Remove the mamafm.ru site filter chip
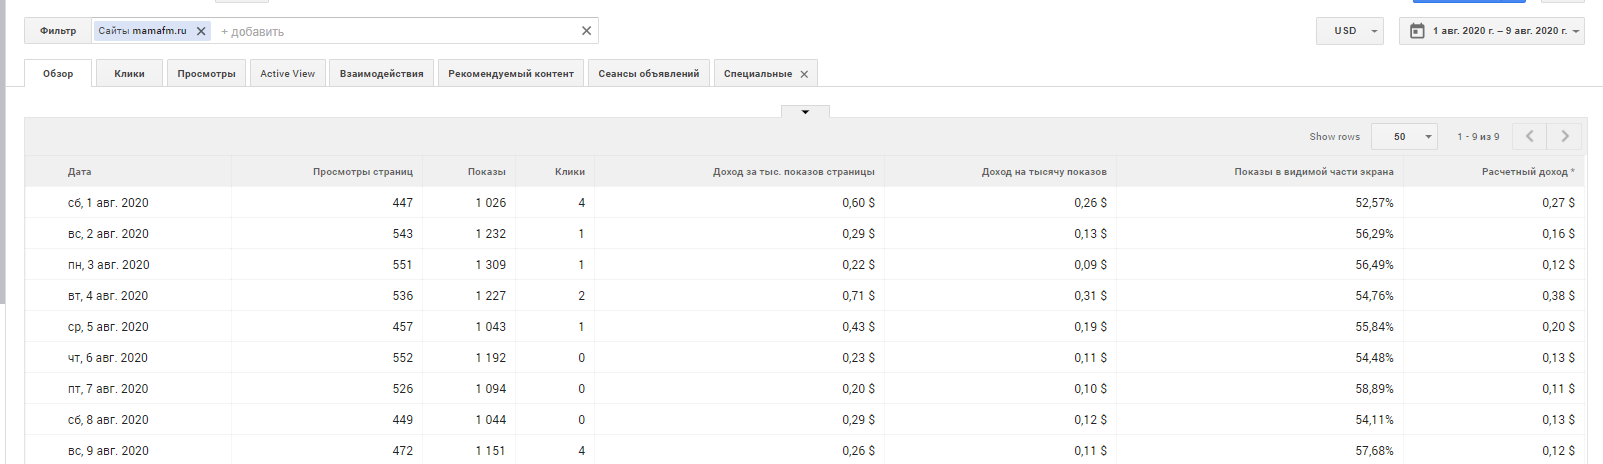1603x464 pixels. tap(201, 31)
